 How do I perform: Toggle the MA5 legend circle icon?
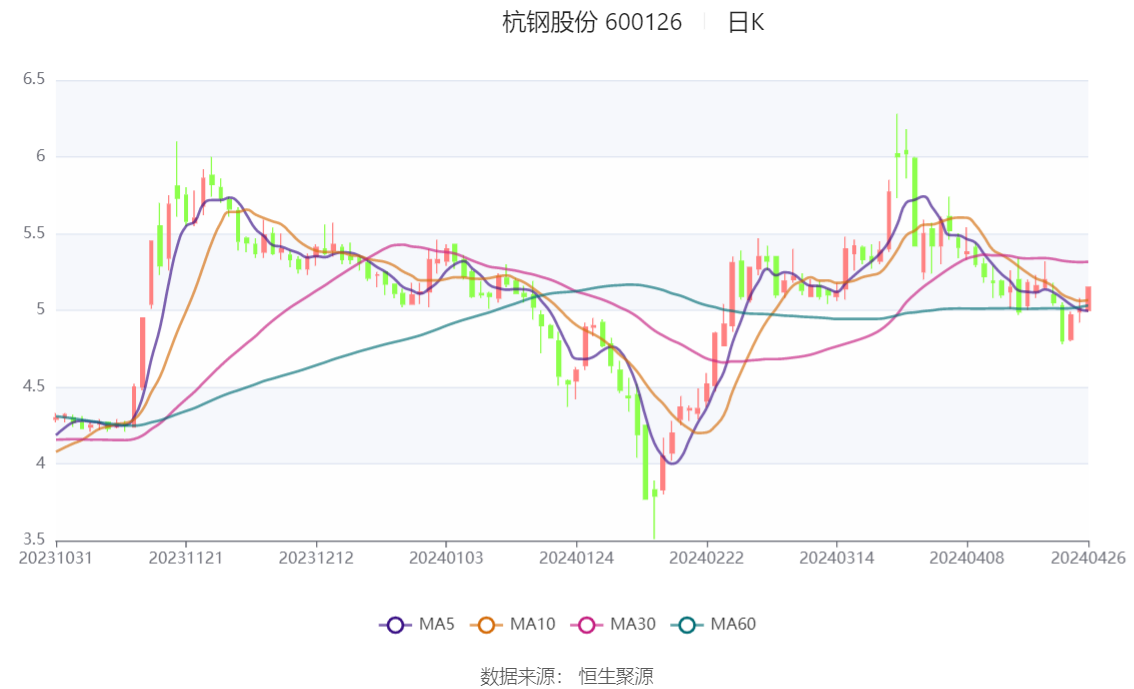[395, 625]
